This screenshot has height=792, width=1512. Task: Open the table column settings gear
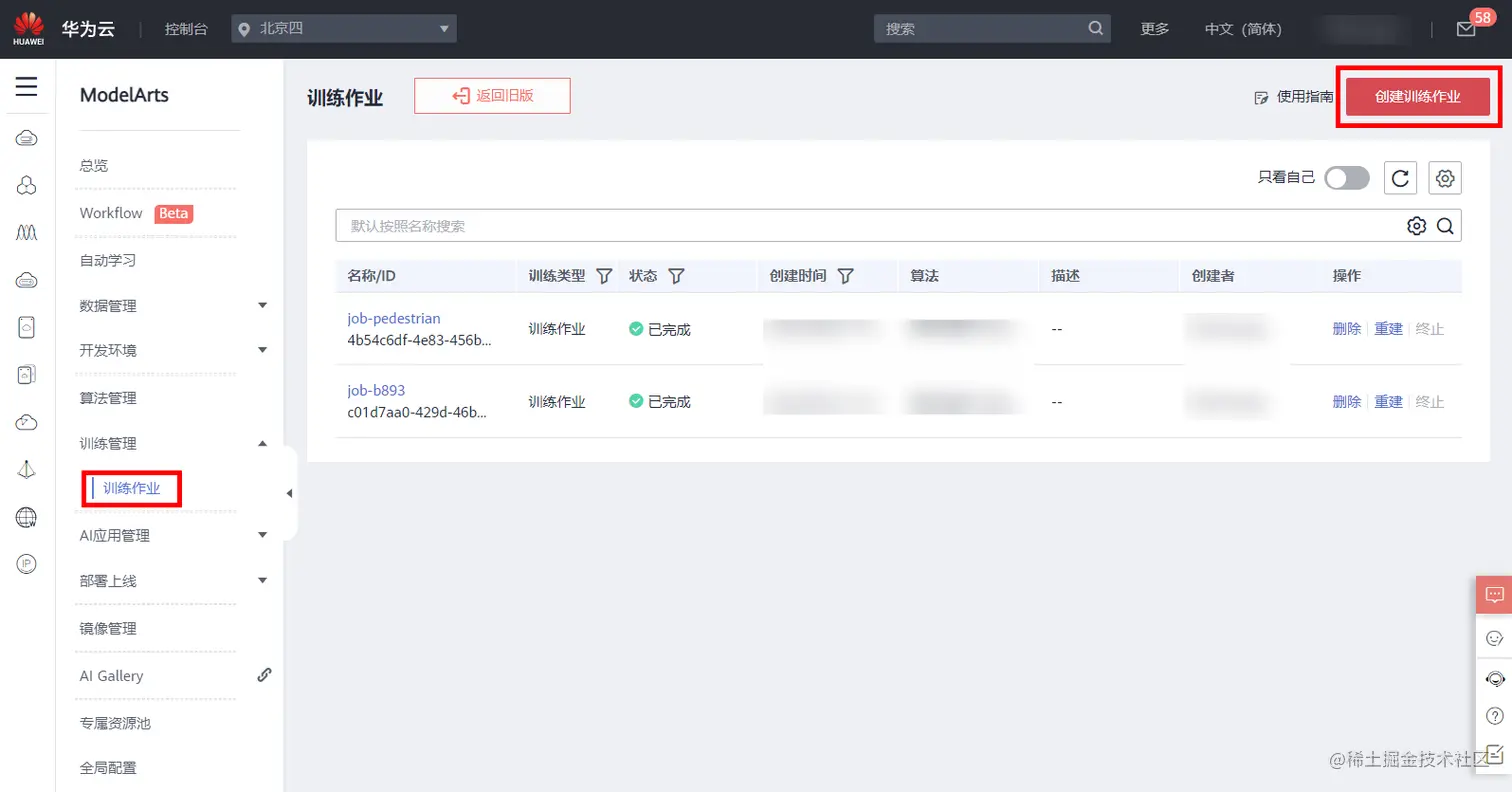click(1445, 178)
